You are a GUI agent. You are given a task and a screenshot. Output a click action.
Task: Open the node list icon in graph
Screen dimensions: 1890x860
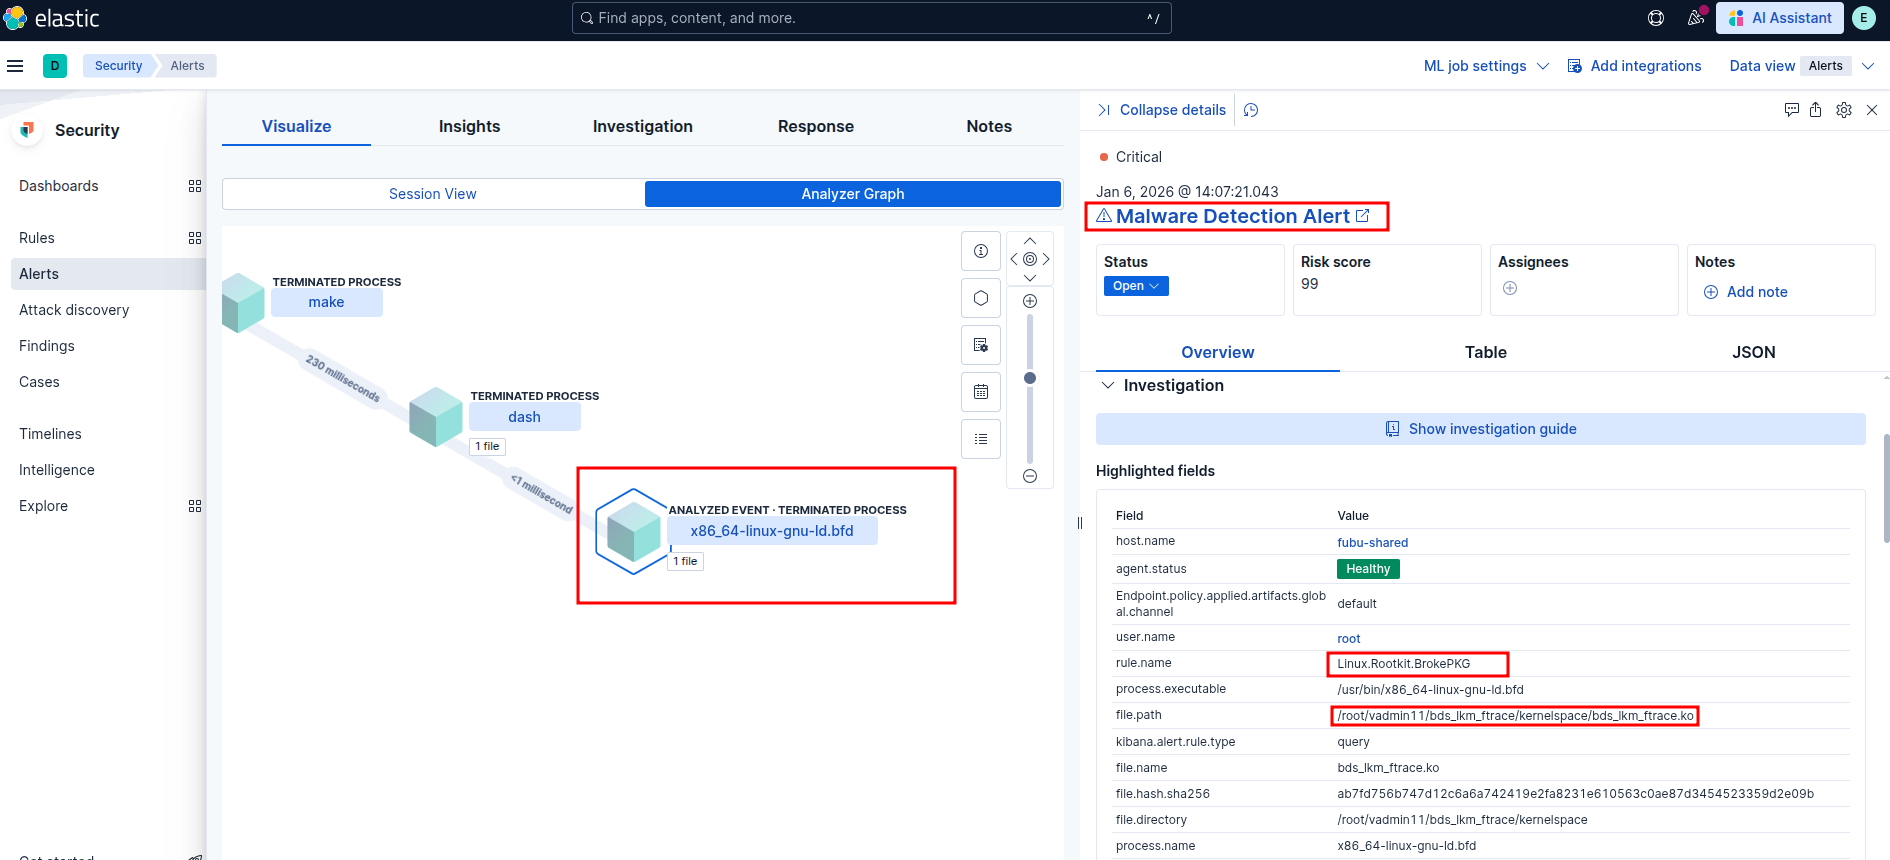pos(981,439)
